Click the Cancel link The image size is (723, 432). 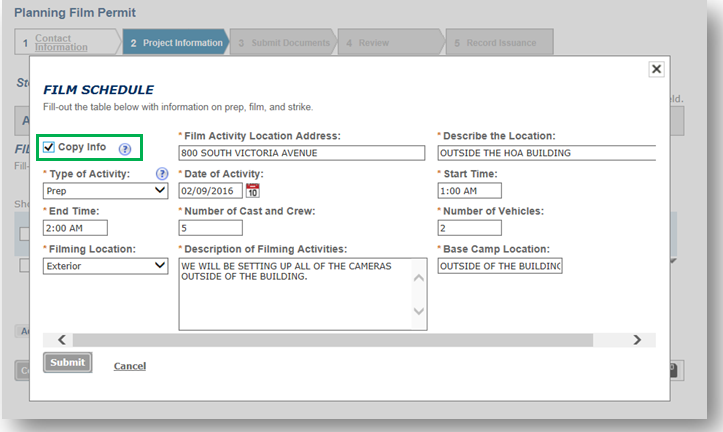tap(130, 366)
